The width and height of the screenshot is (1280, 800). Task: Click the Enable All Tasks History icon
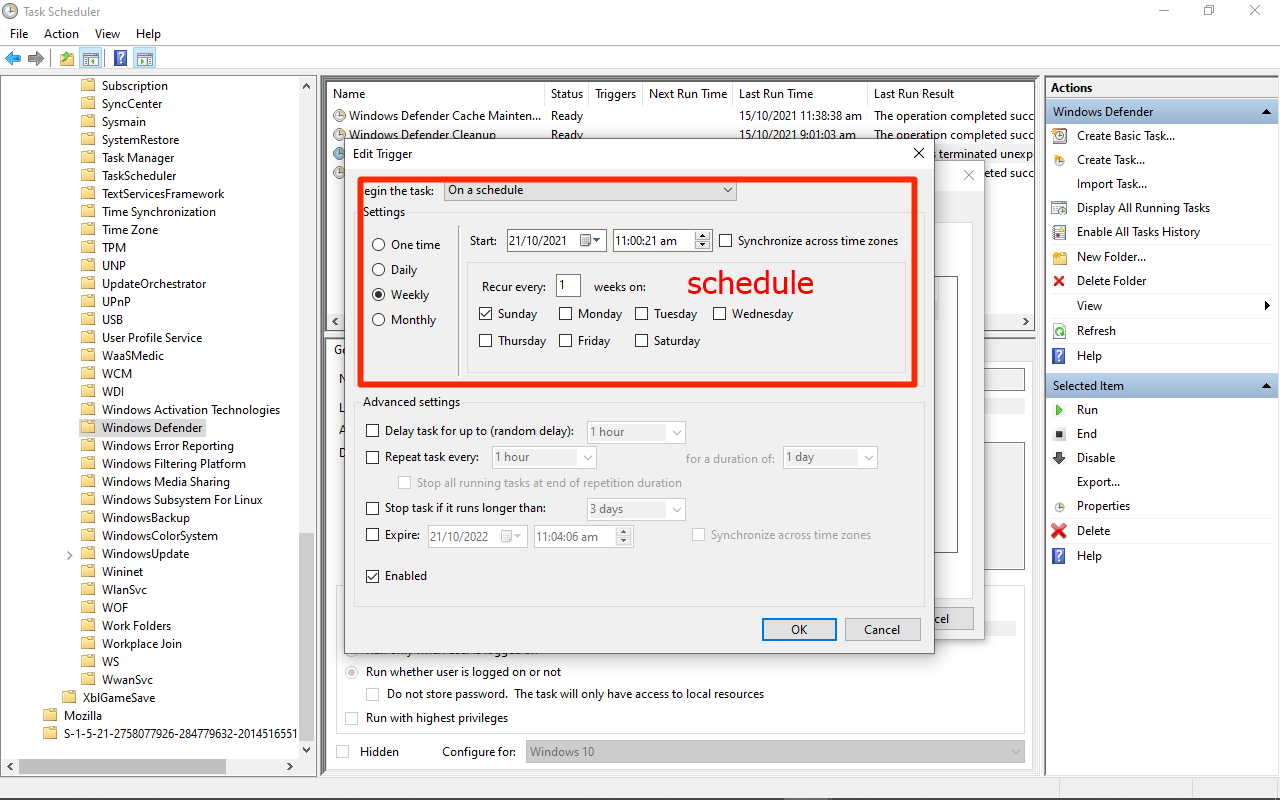click(1059, 232)
